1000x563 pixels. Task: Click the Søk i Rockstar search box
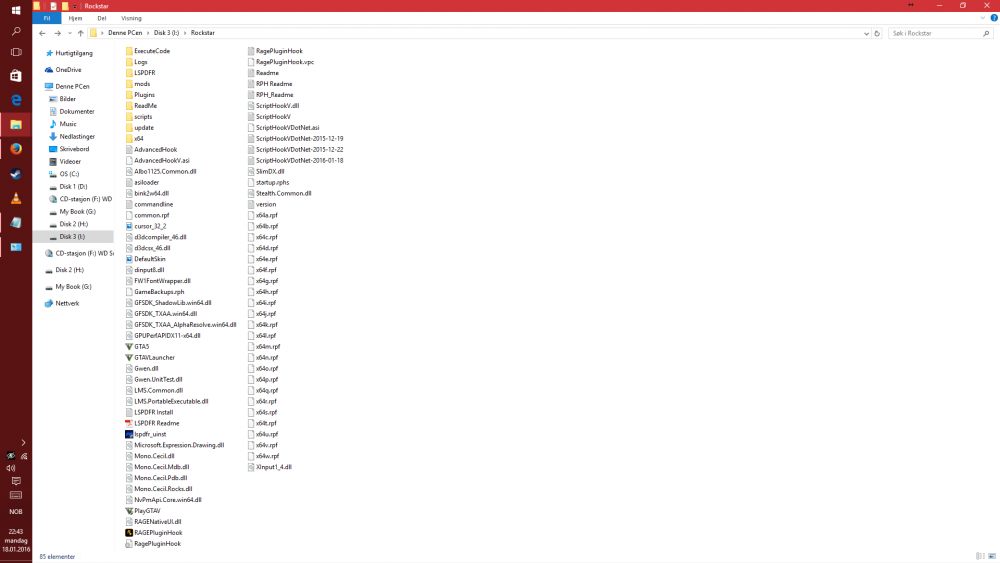pyautogui.click(x=941, y=33)
